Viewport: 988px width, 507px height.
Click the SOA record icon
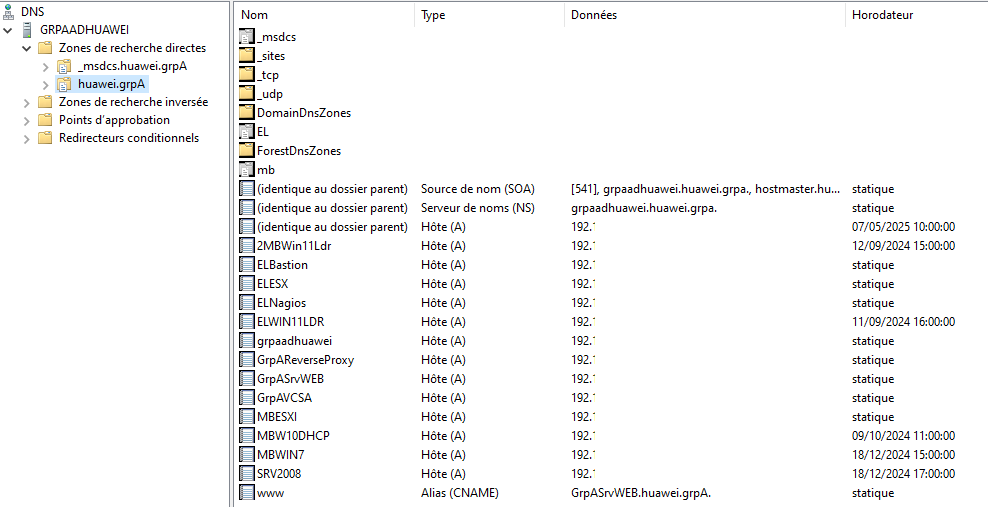247,188
